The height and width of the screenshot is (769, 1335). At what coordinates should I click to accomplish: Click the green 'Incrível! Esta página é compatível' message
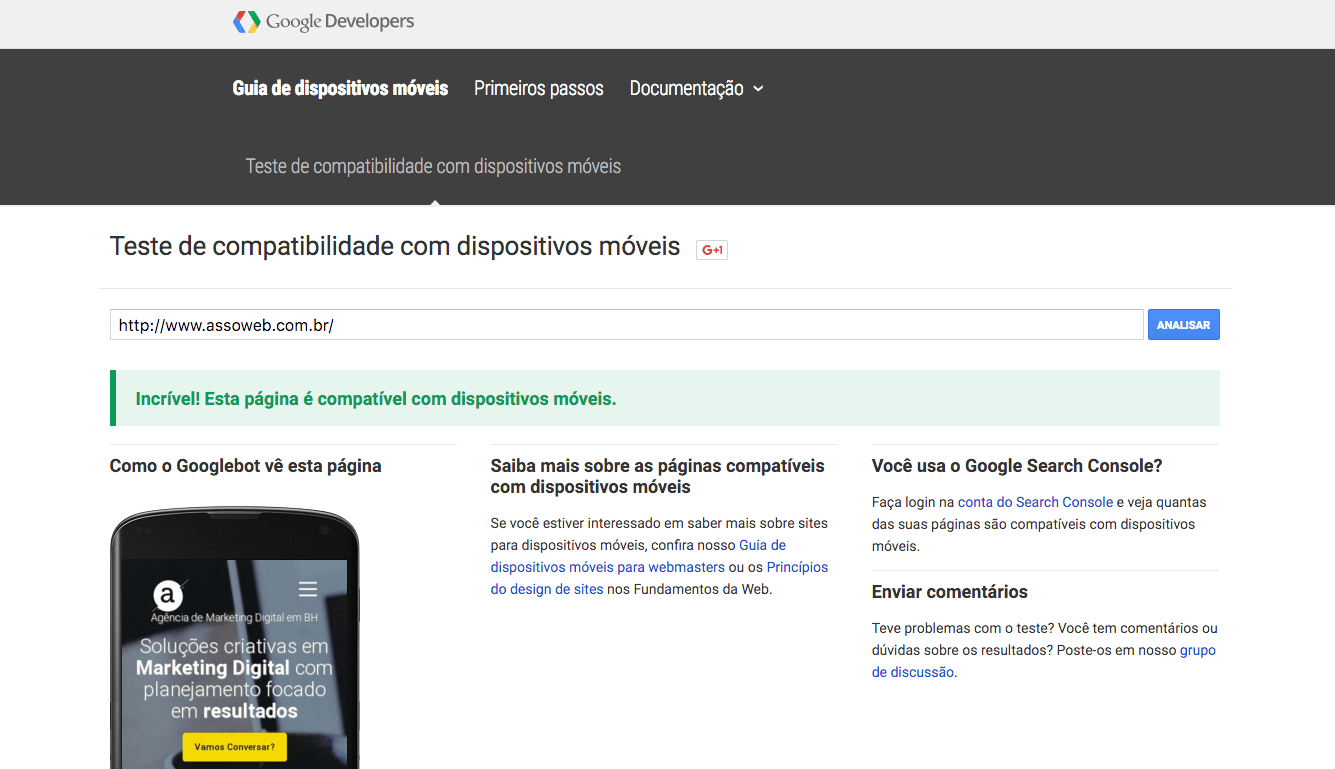[665, 398]
